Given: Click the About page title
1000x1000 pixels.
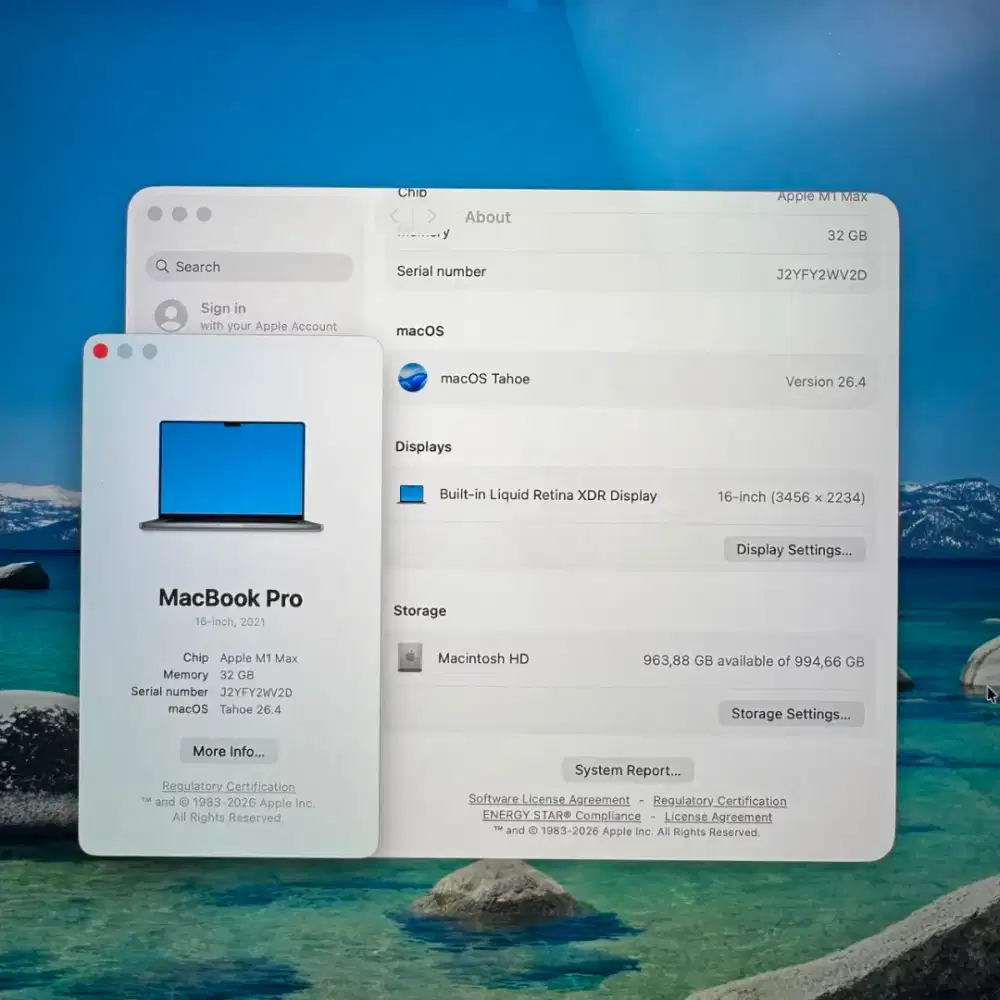Looking at the screenshot, I should tap(487, 217).
